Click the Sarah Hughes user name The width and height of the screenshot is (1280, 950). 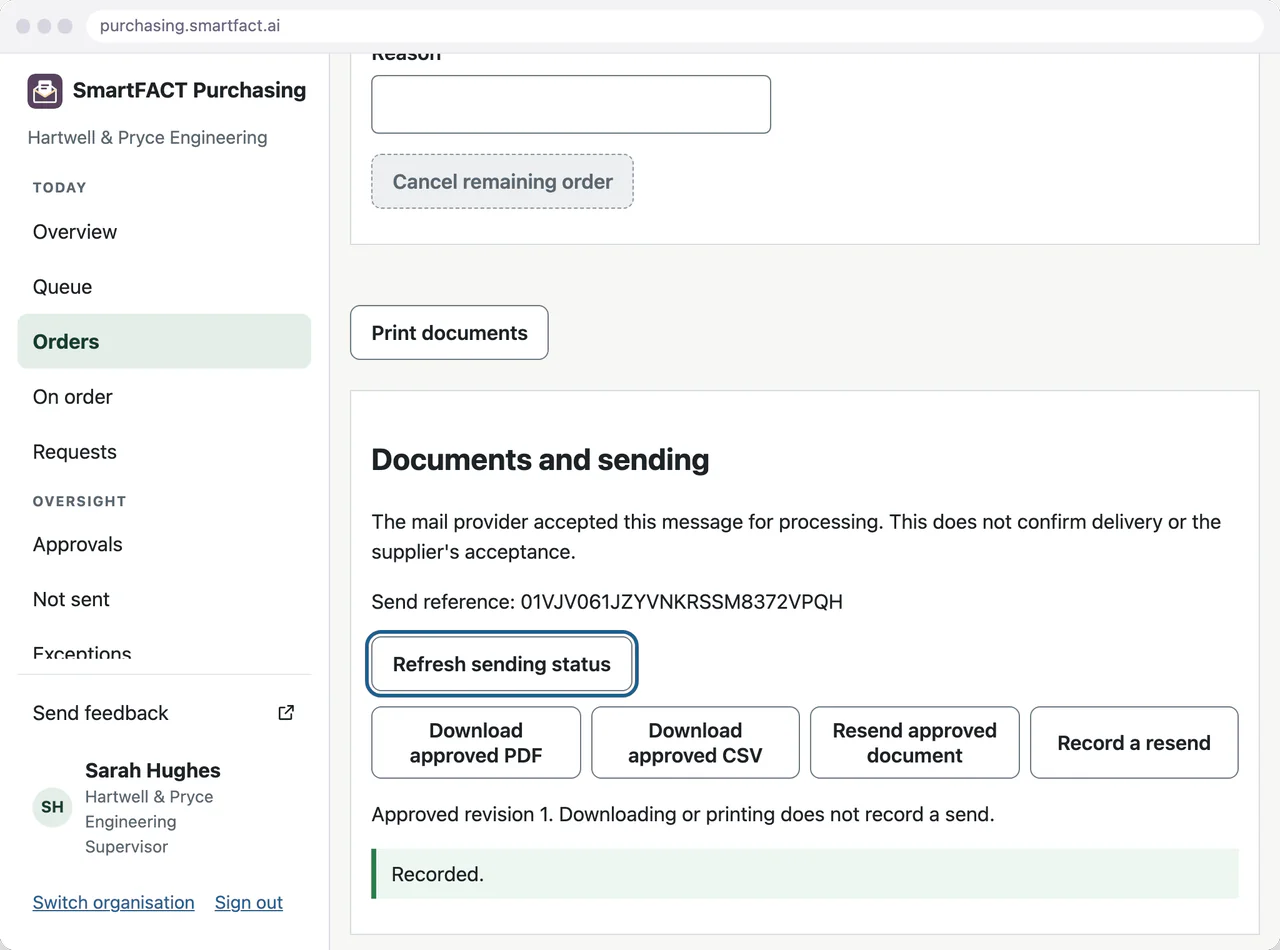(x=153, y=771)
